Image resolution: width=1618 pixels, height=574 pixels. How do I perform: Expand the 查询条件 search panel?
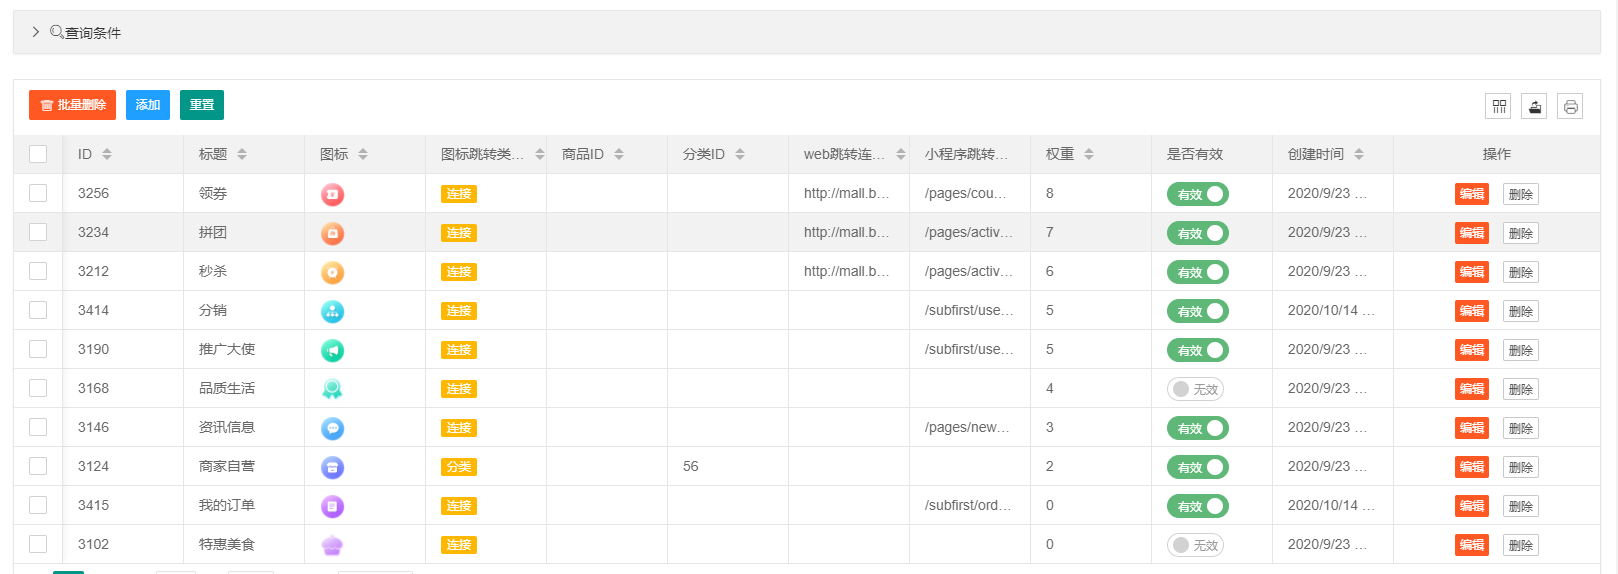[x=36, y=32]
